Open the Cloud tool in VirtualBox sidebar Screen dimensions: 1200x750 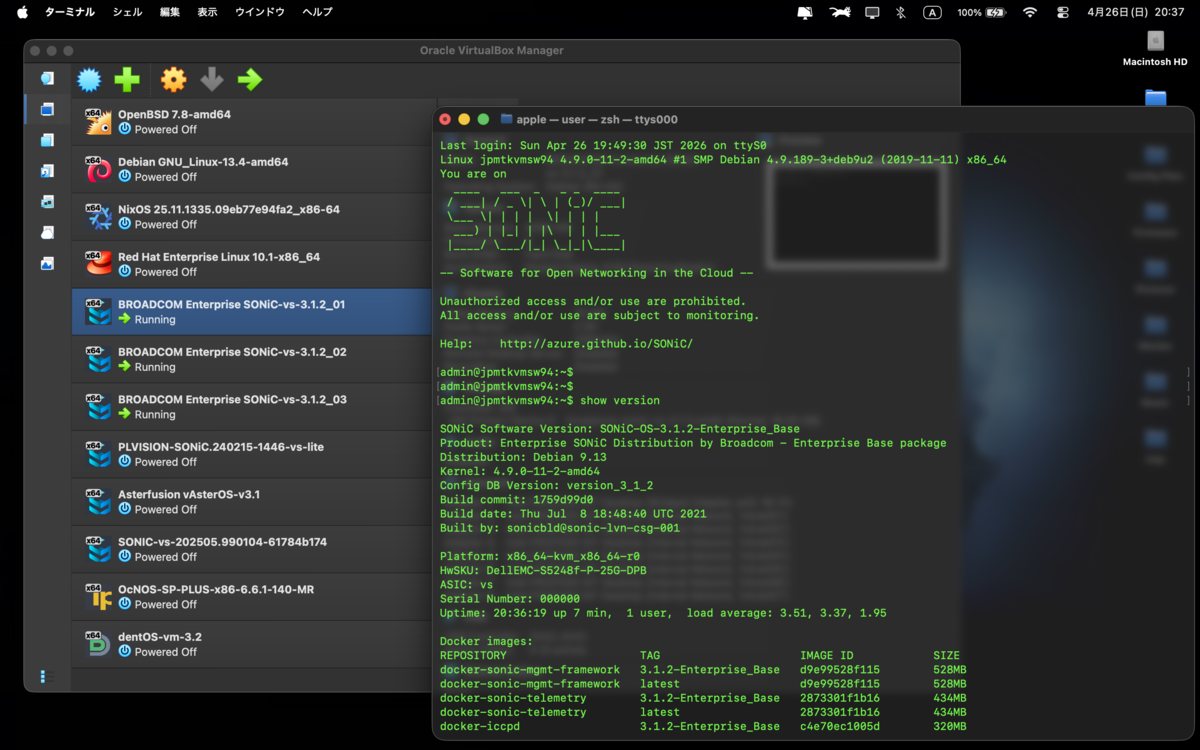(47, 233)
